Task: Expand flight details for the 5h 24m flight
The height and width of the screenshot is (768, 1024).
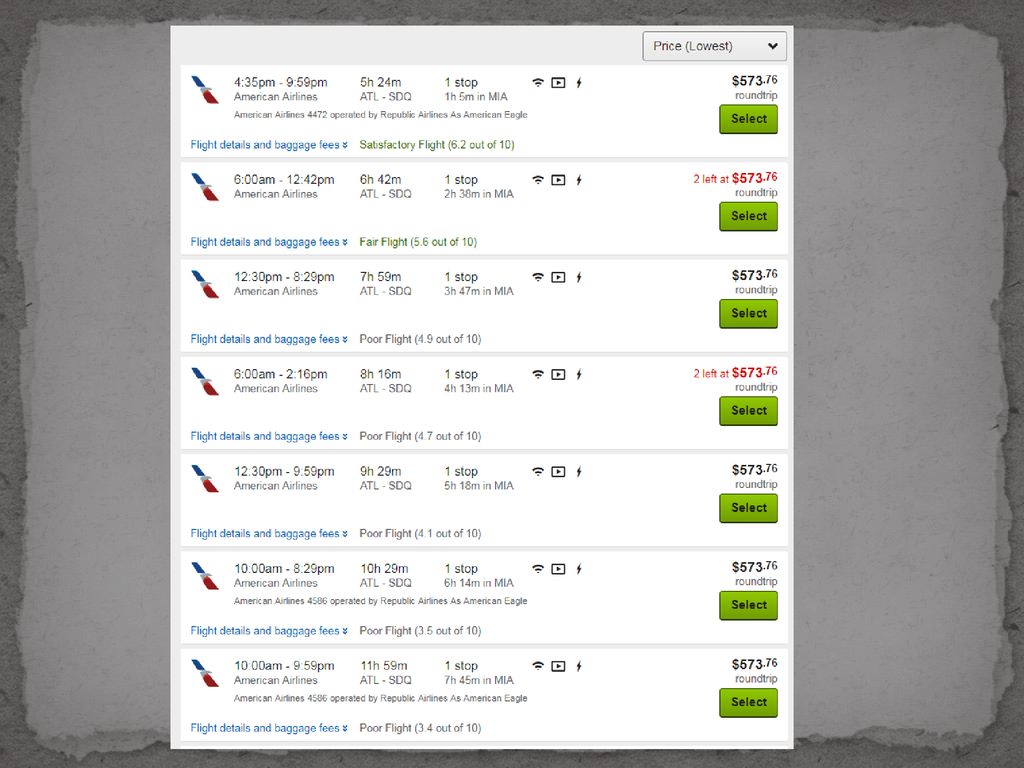Action: tap(269, 145)
